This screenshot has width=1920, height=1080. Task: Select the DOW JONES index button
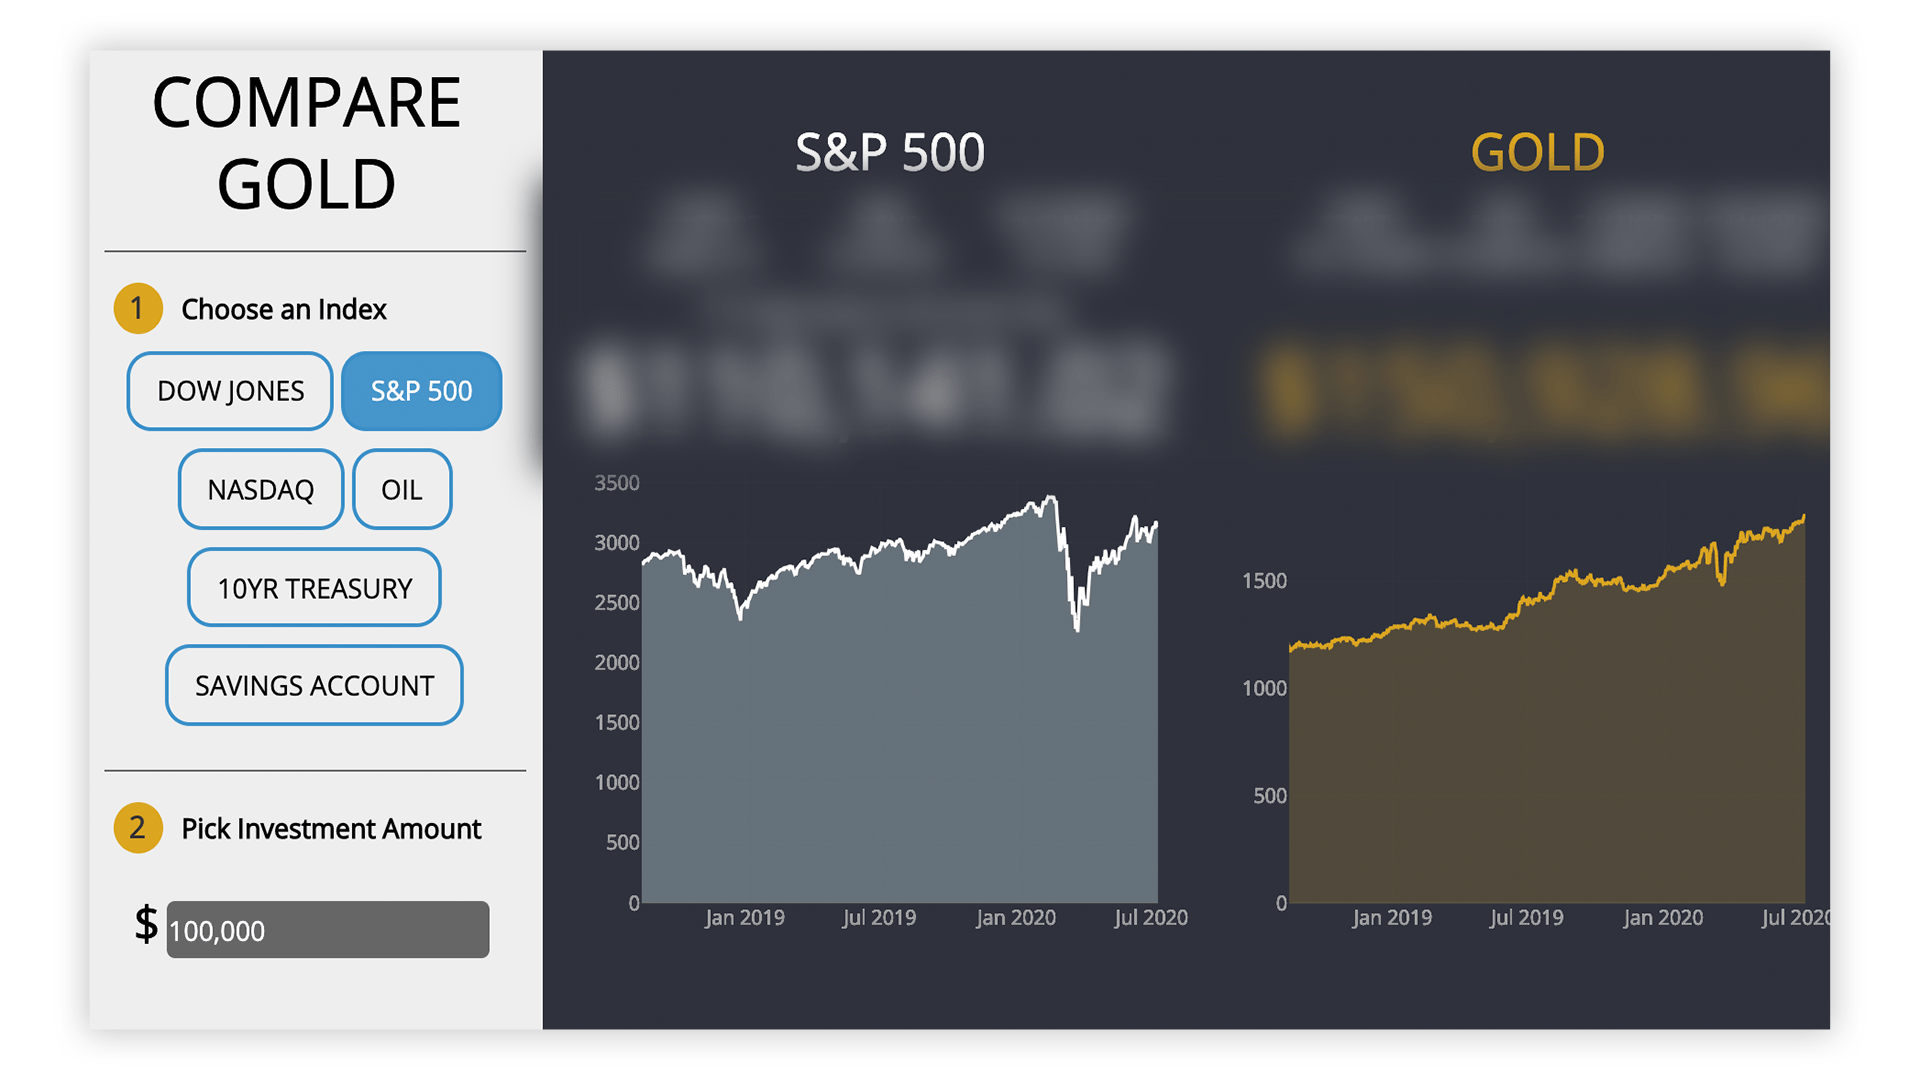click(230, 391)
